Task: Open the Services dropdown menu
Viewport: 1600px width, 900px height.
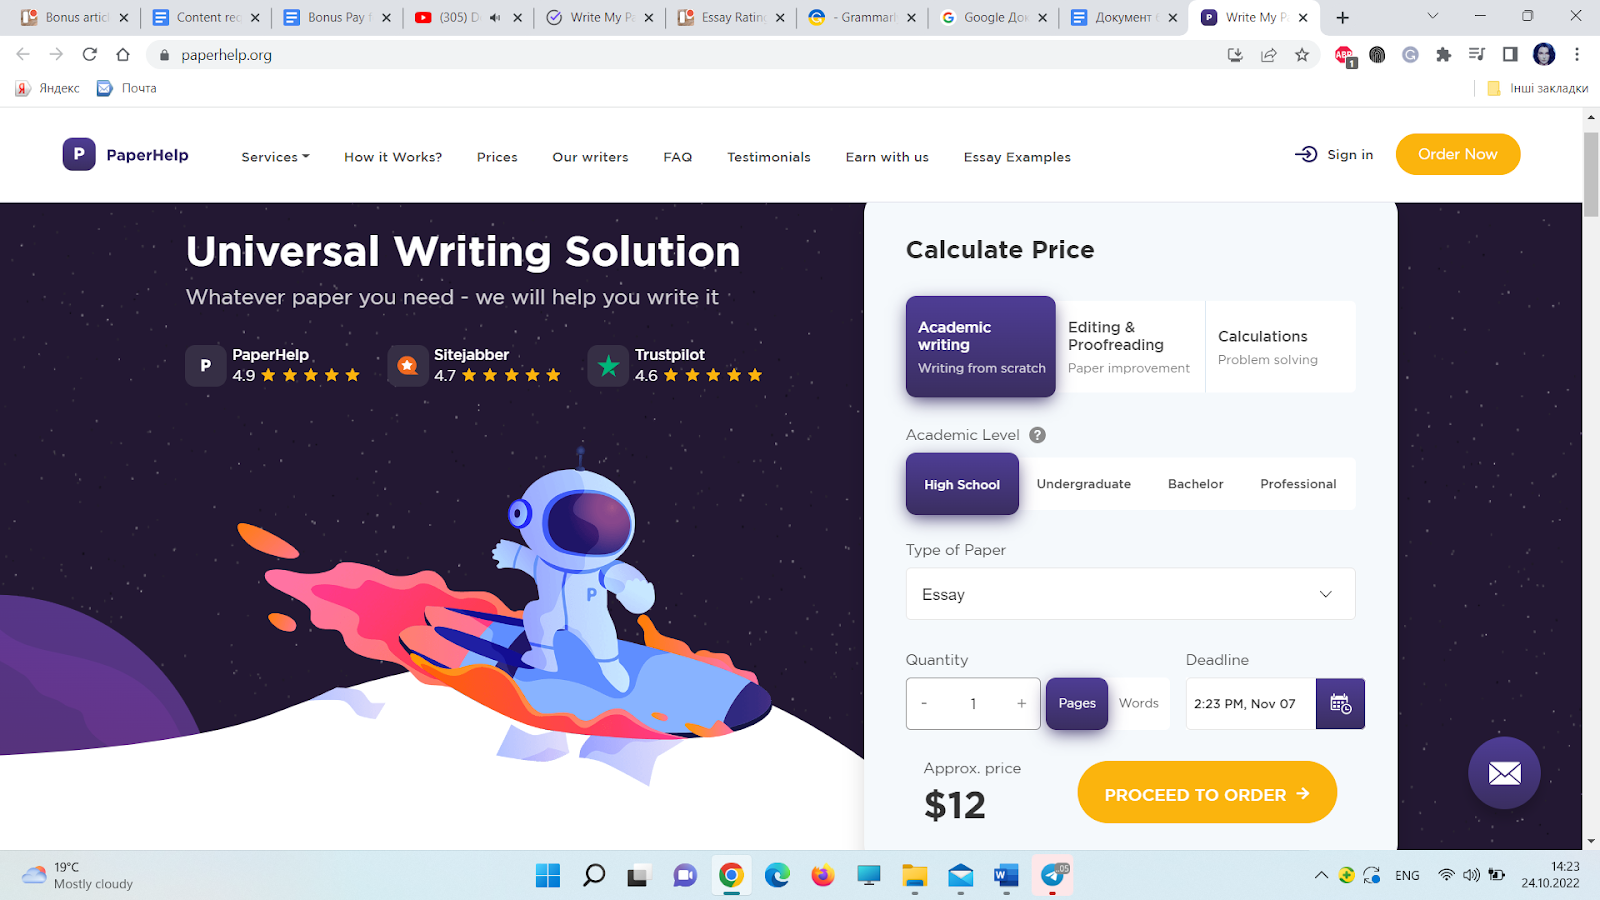Action: [x=275, y=157]
